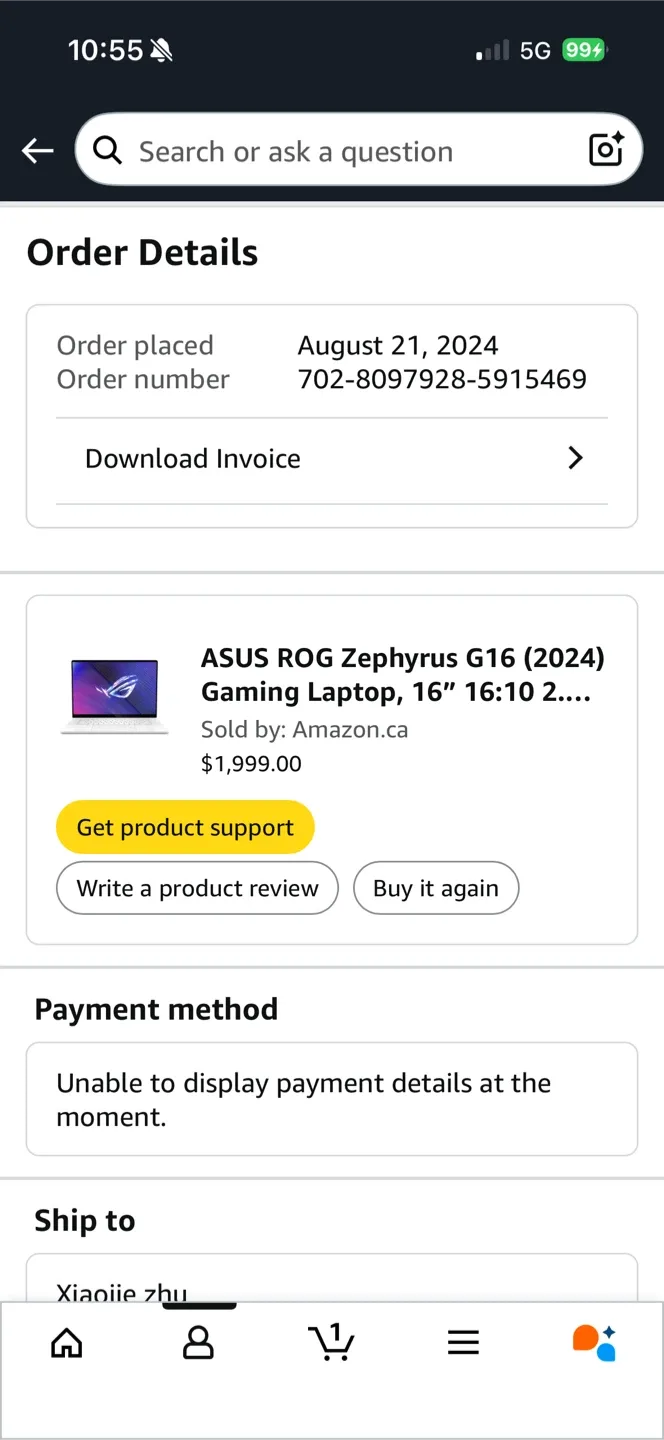Go home via the house icon
This screenshot has height=1440, width=664.
click(66, 1343)
